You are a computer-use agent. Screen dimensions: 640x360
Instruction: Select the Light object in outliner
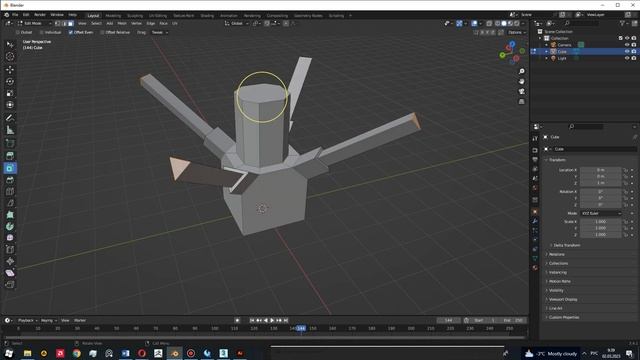pos(562,58)
